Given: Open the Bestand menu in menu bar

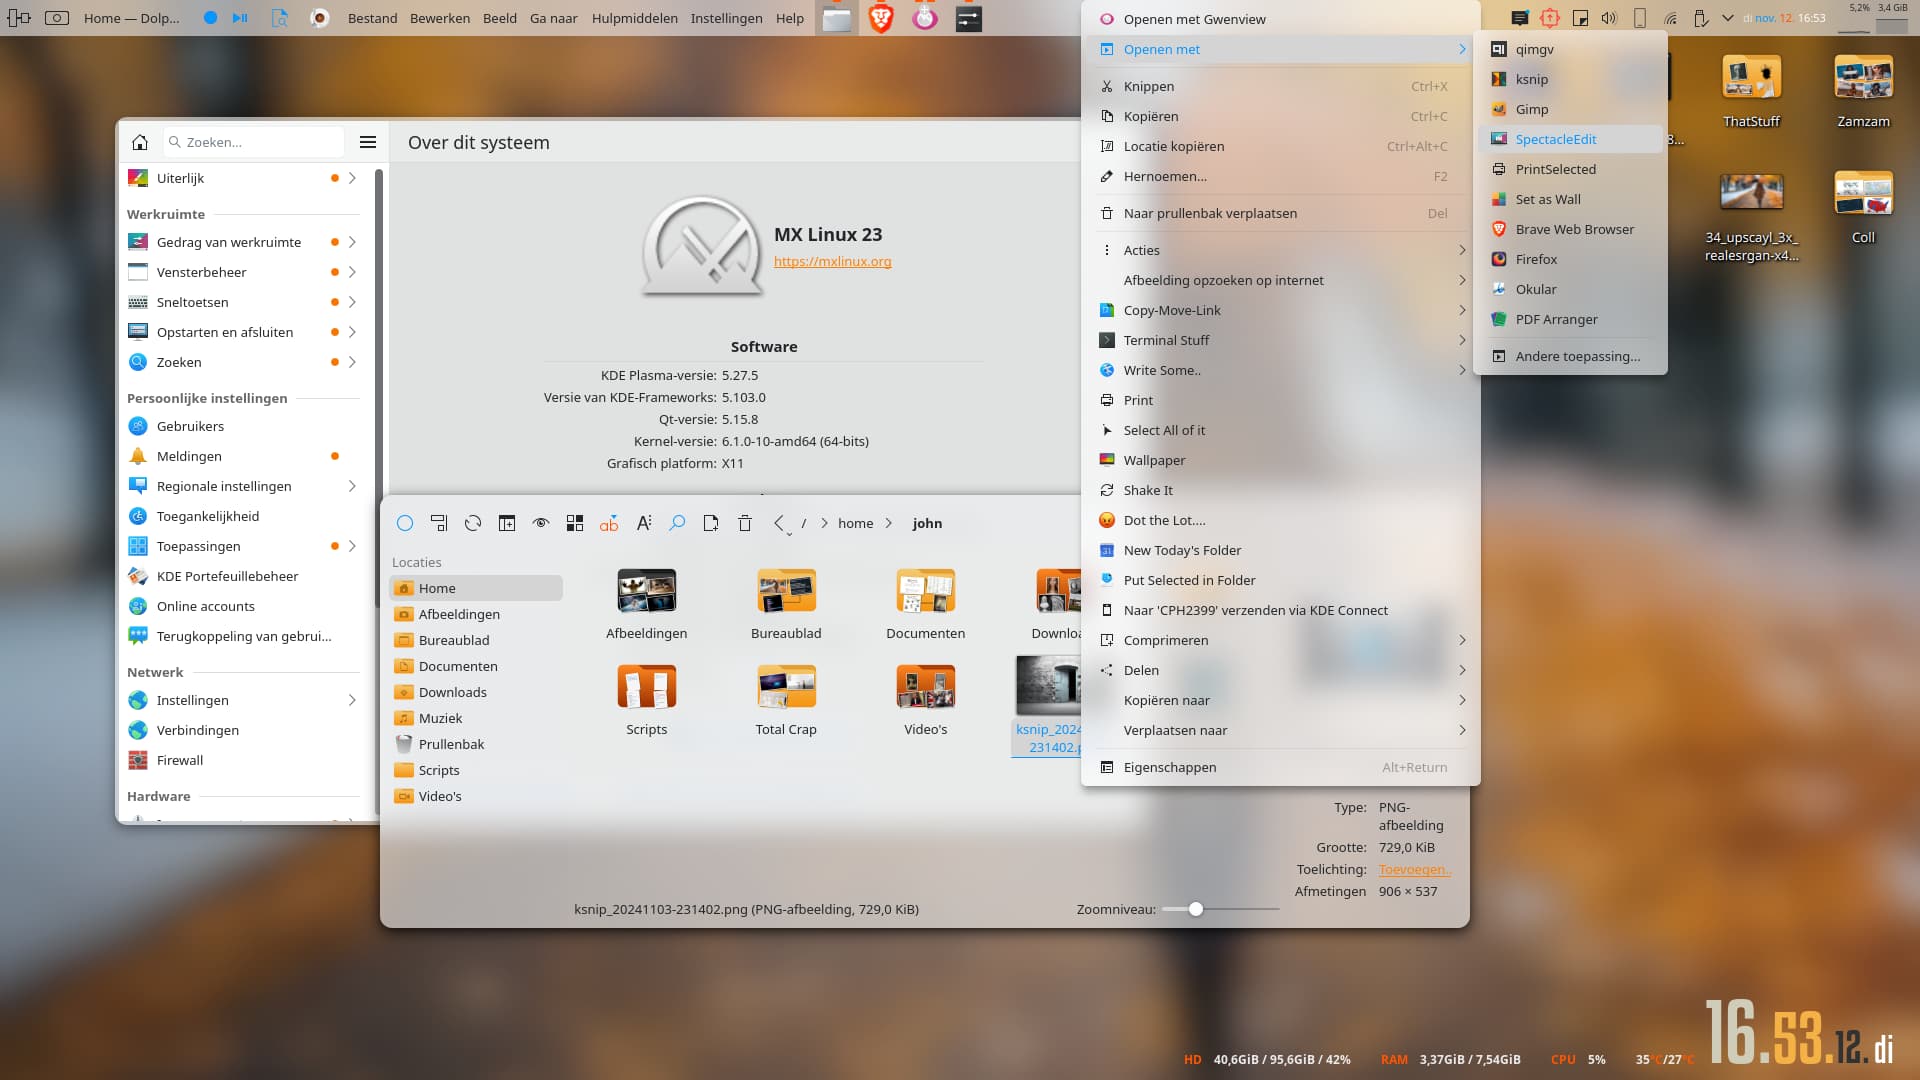Looking at the screenshot, I should tap(372, 18).
